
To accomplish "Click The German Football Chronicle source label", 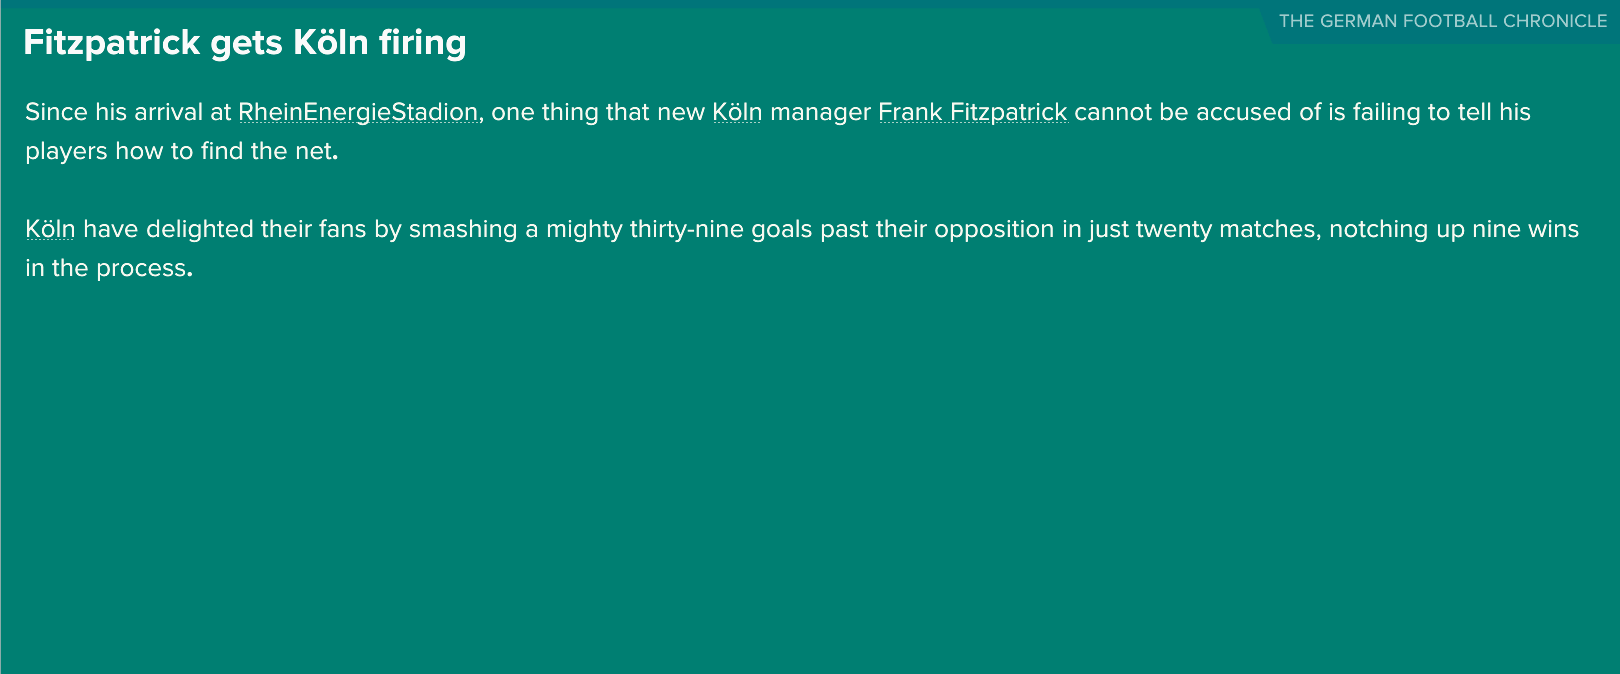I will [x=1443, y=21].
